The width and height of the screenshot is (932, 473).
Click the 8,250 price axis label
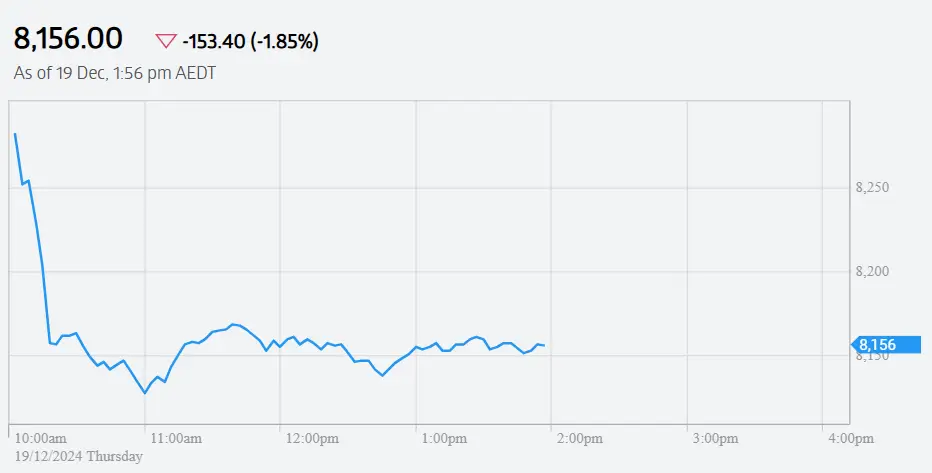tap(873, 188)
